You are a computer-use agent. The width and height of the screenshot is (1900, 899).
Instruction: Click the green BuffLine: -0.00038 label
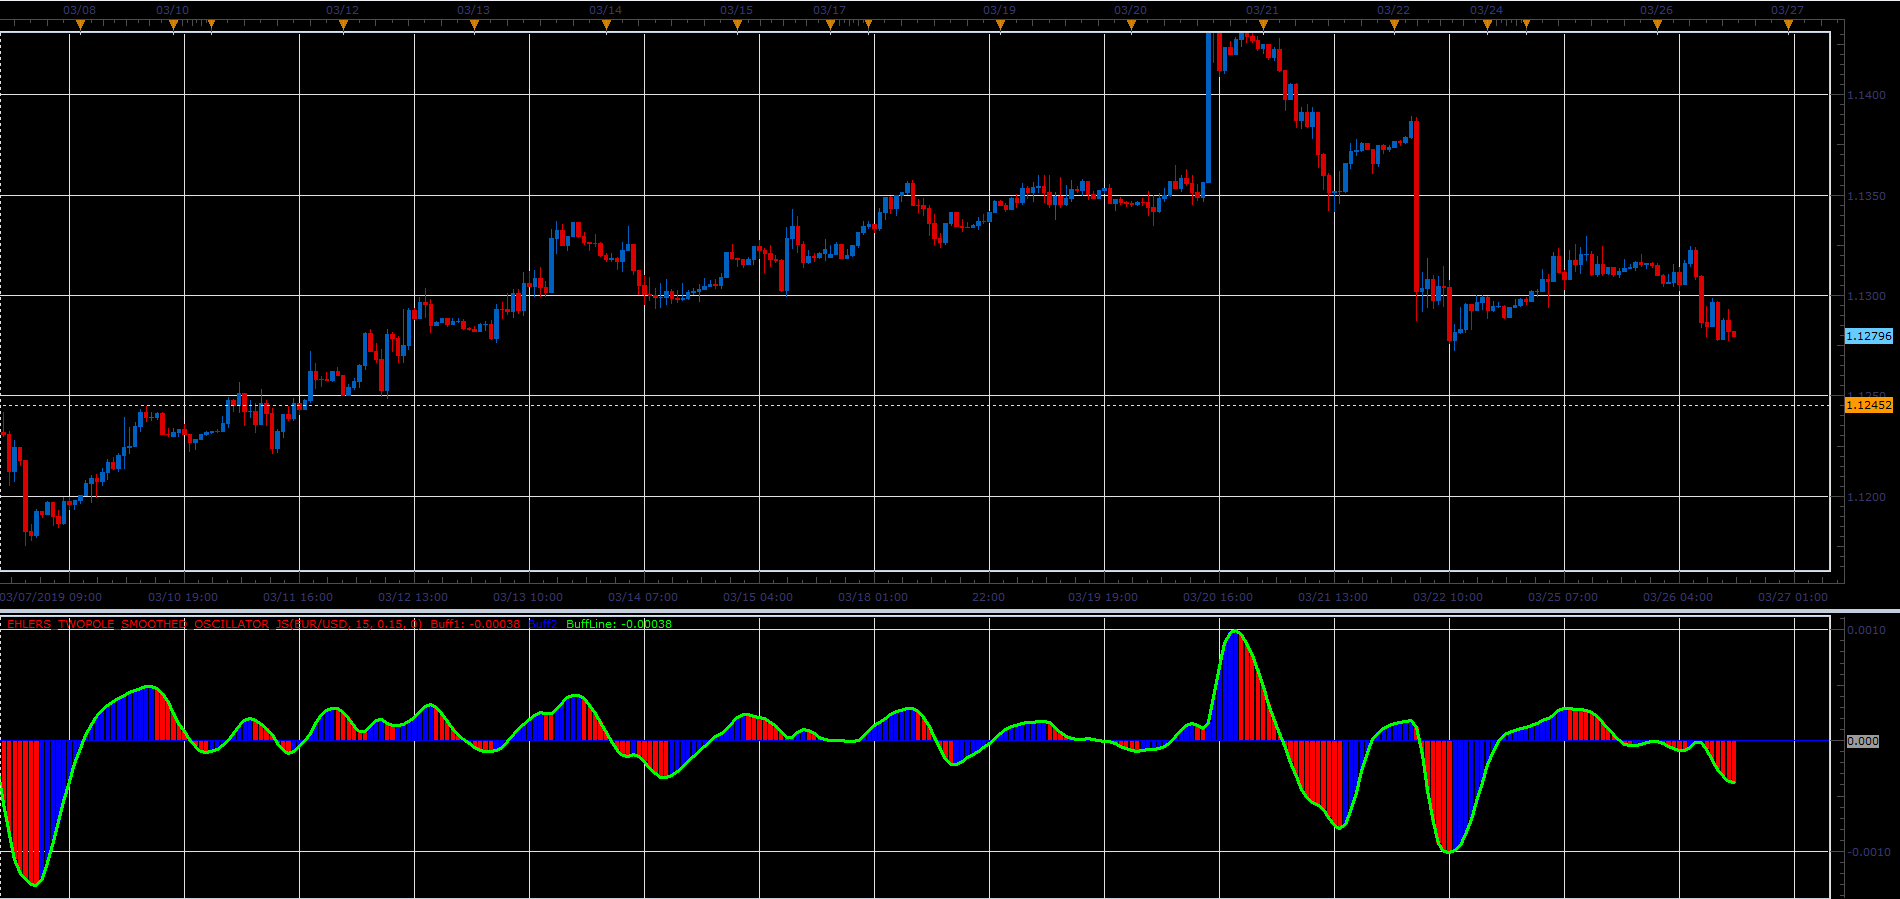(619, 624)
